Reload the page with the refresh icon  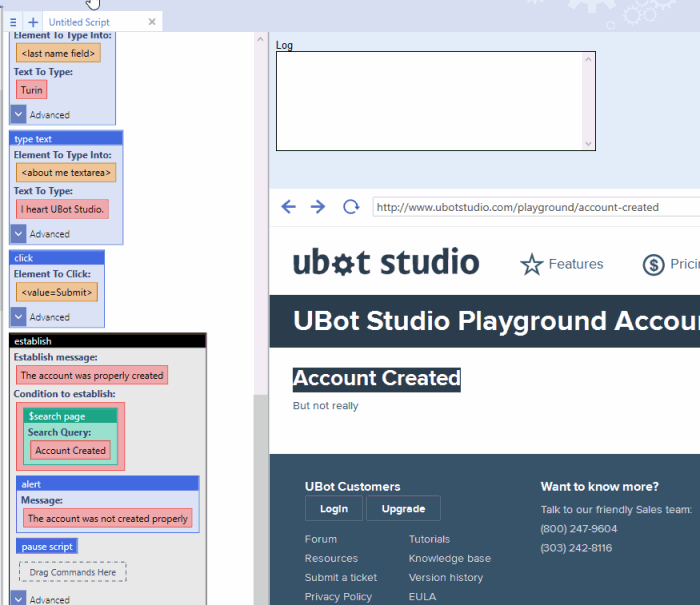pos(351,206)
